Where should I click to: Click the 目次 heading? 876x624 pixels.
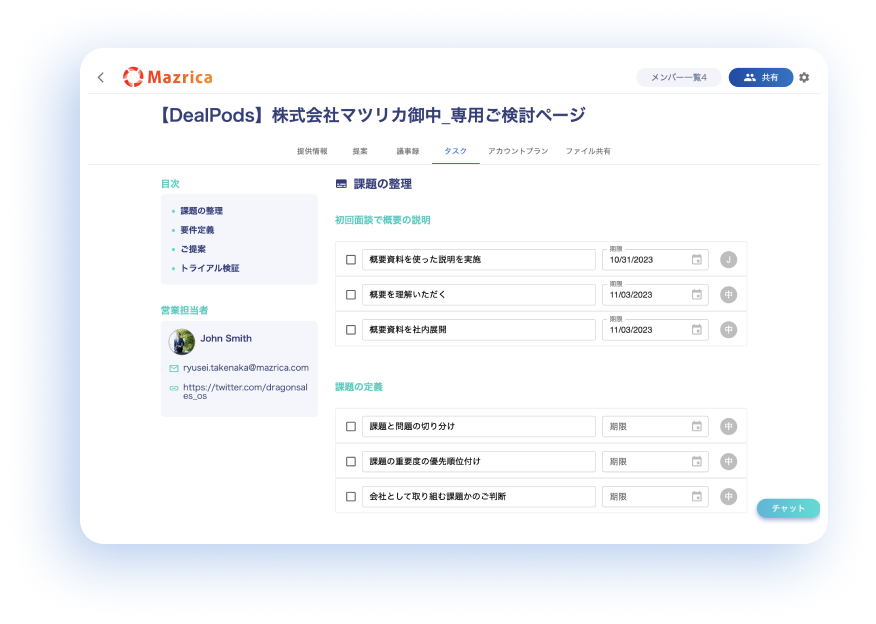[x=170, y=184]
